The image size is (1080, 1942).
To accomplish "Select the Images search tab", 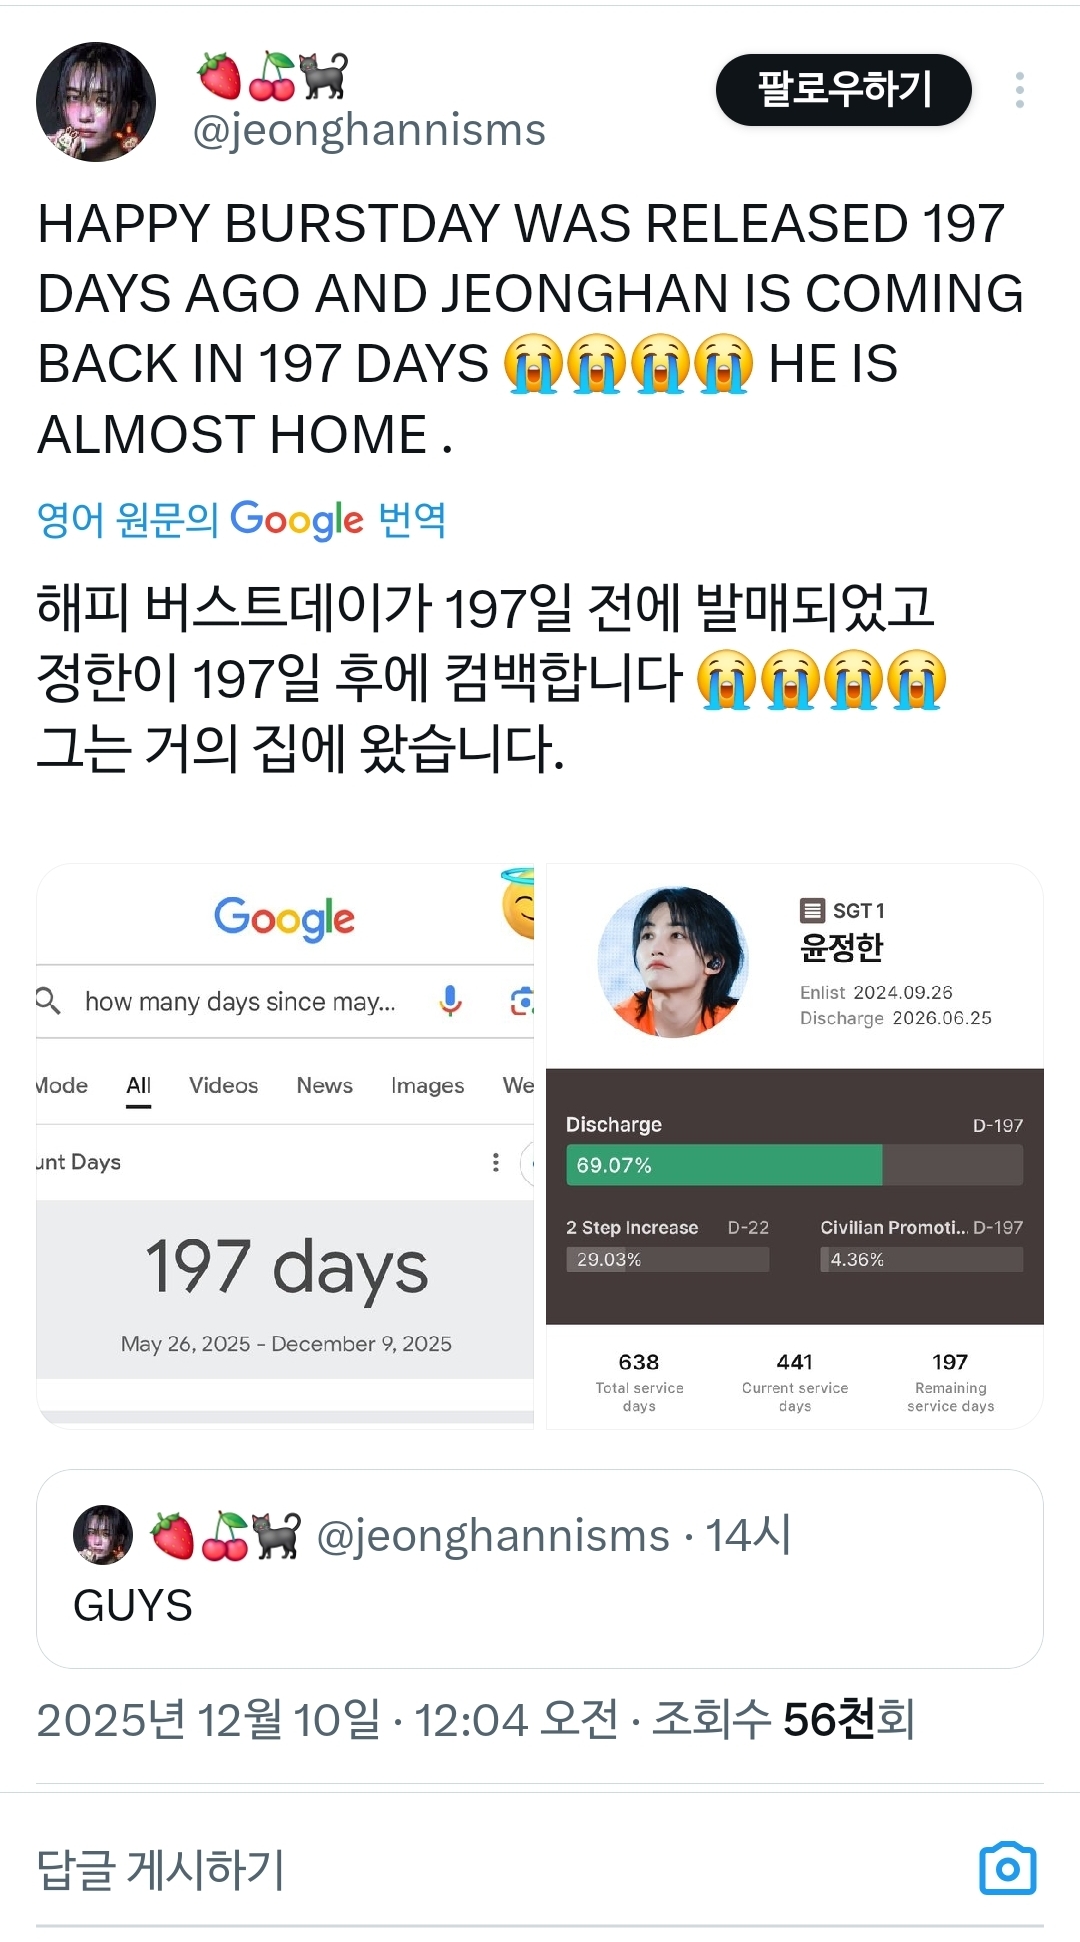I will pyautogui.click(x=427, y=1086).
